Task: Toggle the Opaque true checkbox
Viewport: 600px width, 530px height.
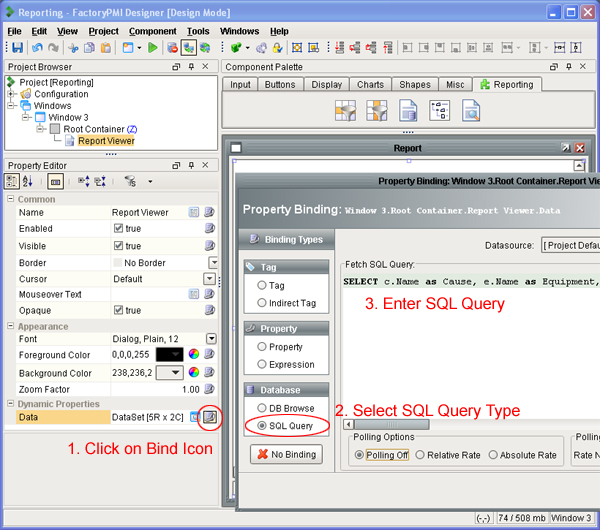Action: [118, 310]
